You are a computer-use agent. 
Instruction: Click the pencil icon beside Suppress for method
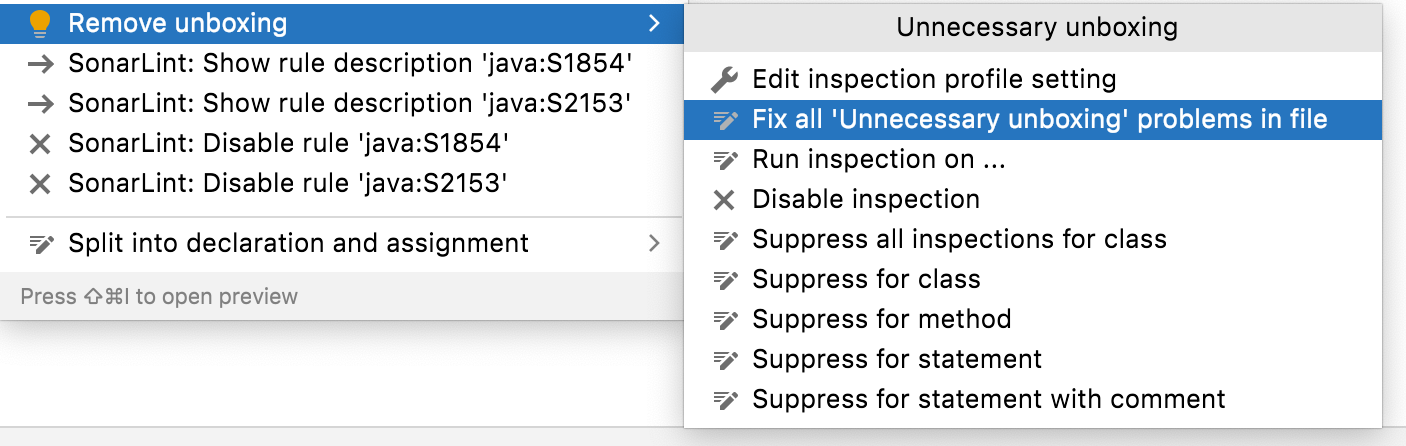tap(724, 320)
